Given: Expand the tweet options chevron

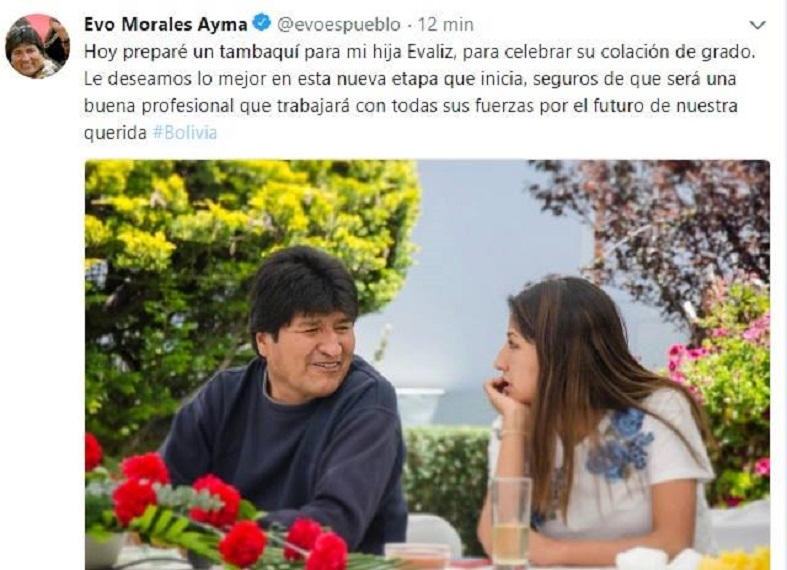Looking at the screenshot, I should [757, 24].
